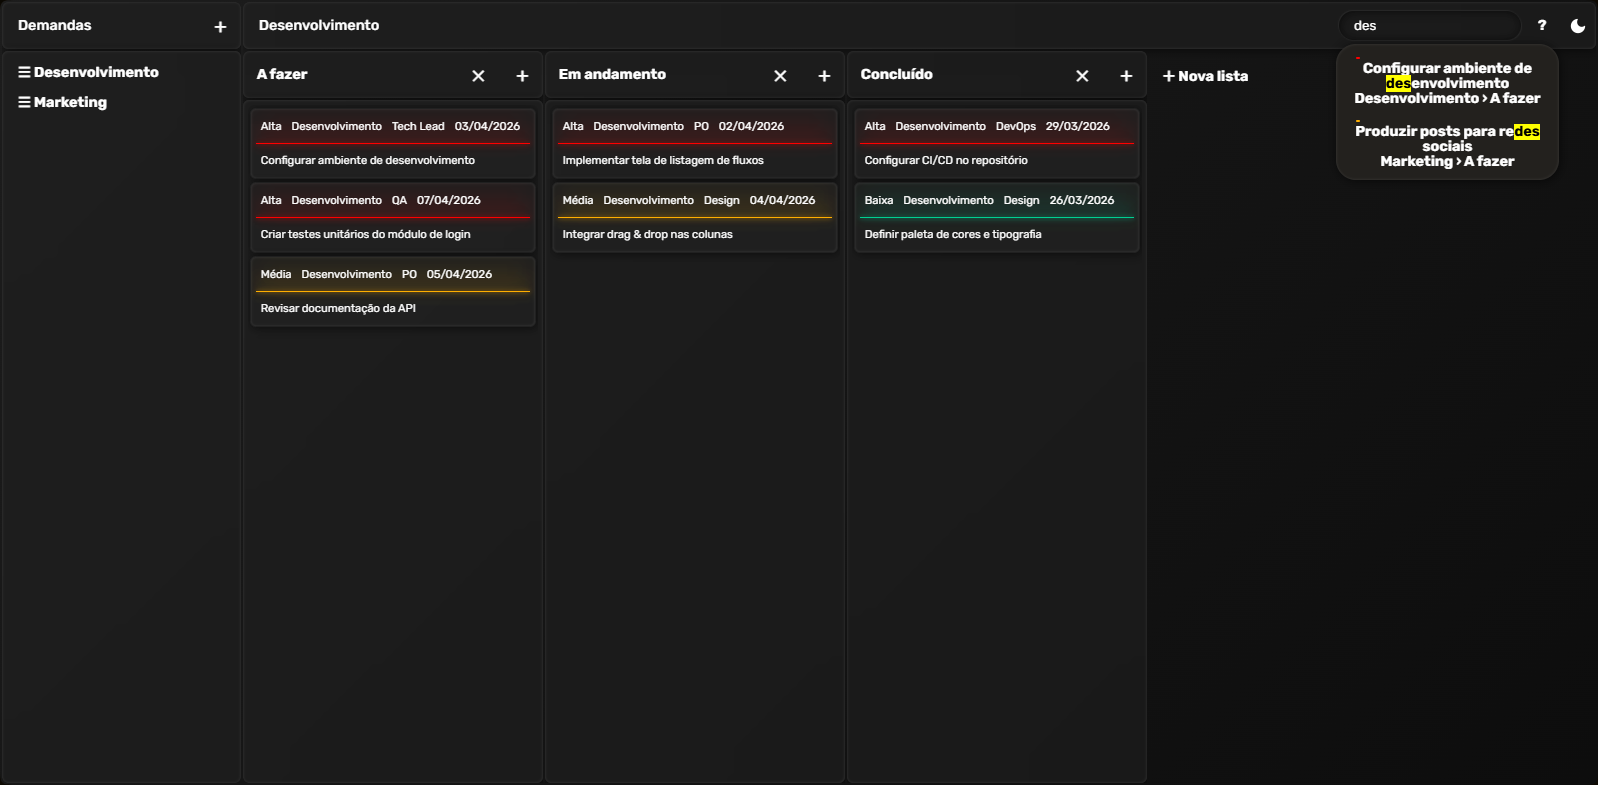Create a new list with Nova lista

(1205, 76)
